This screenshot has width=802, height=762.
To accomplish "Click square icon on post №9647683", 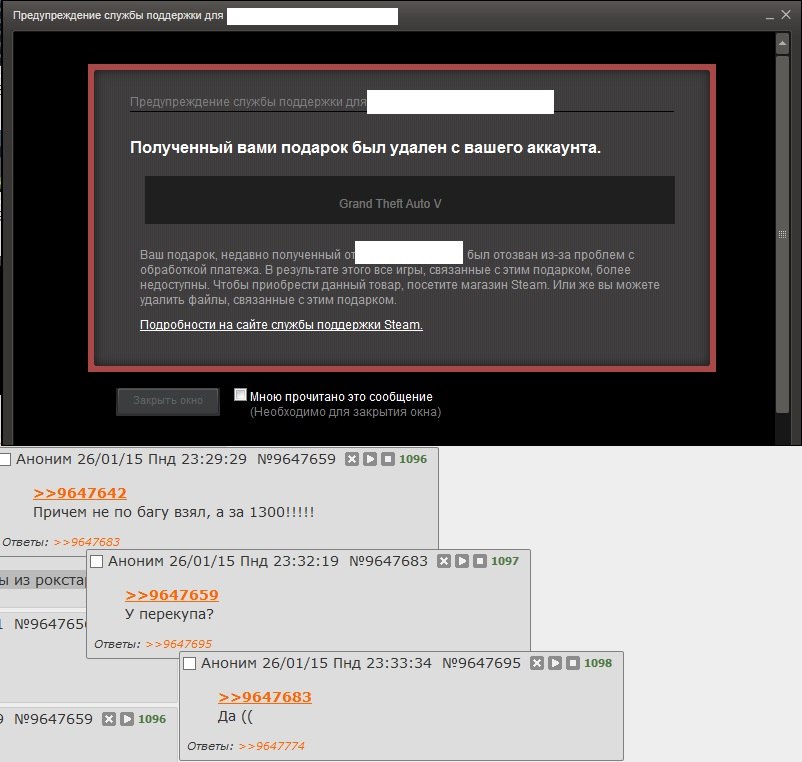I will tap(480, 562).
